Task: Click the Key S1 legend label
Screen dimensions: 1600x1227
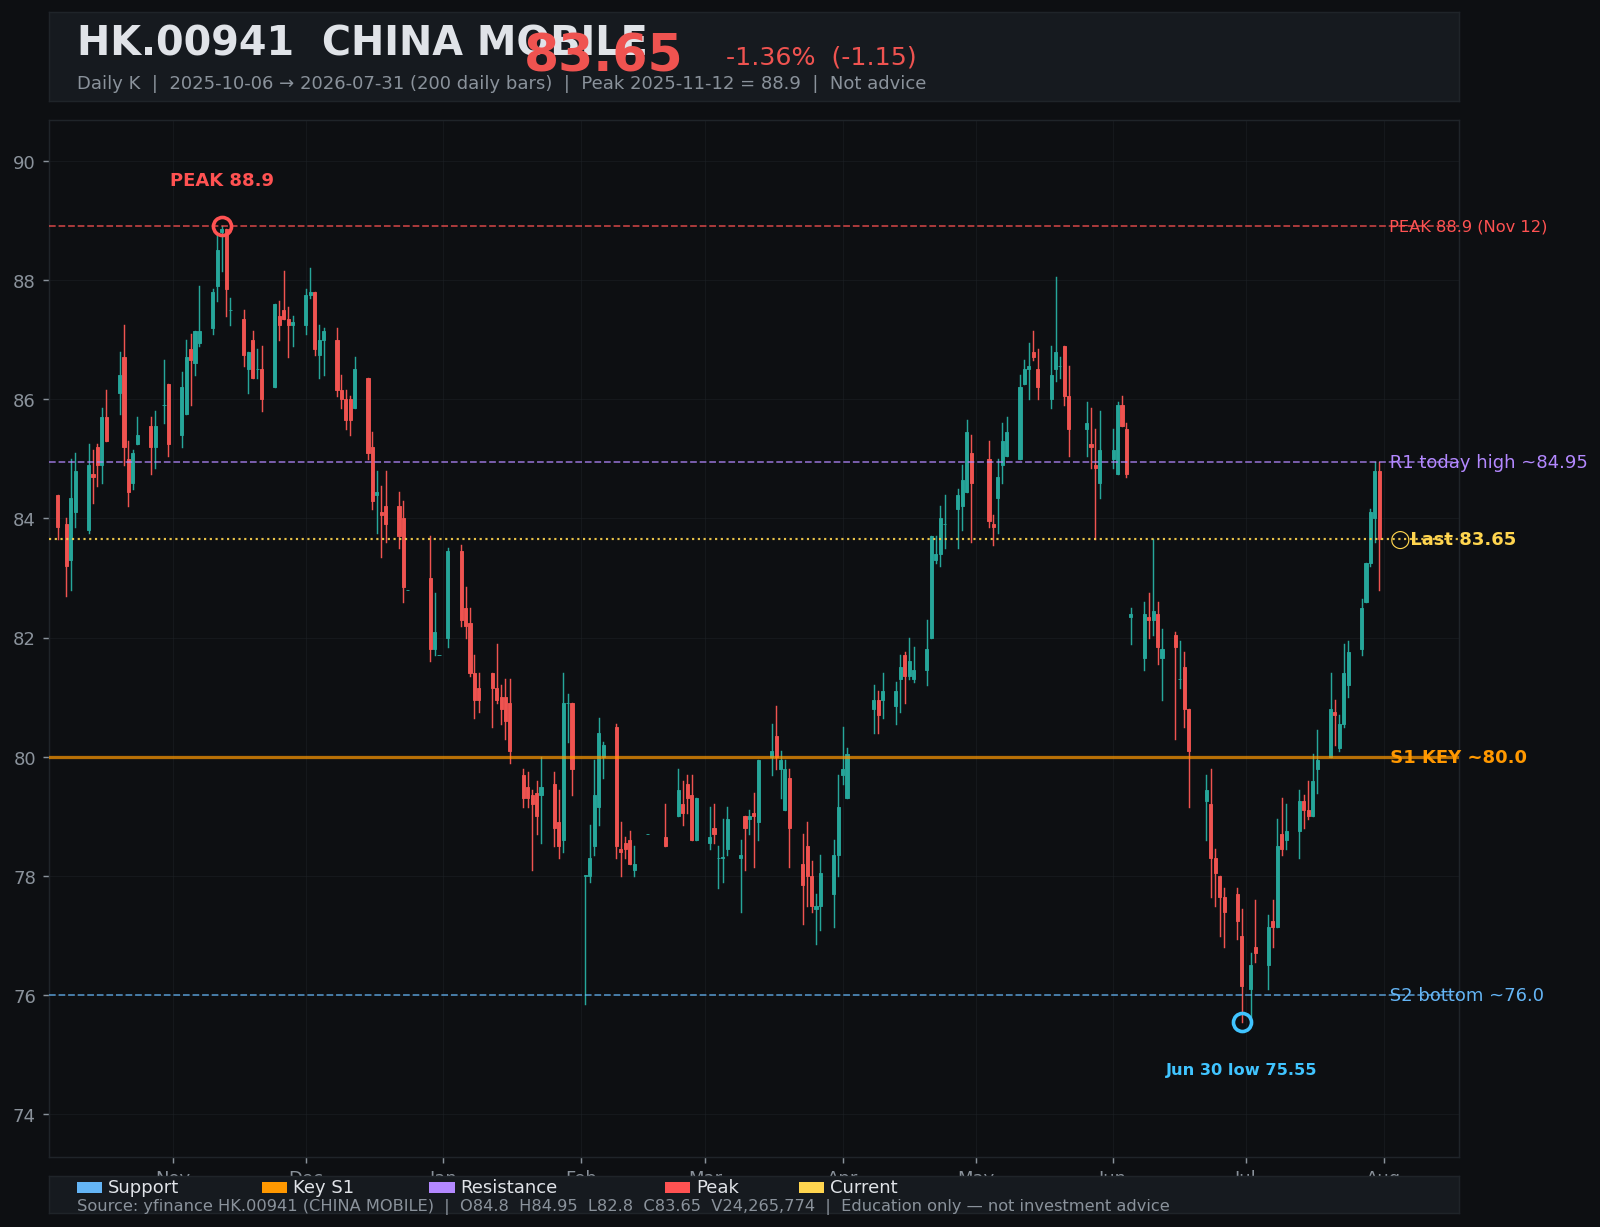Action: pos(323,1188)
